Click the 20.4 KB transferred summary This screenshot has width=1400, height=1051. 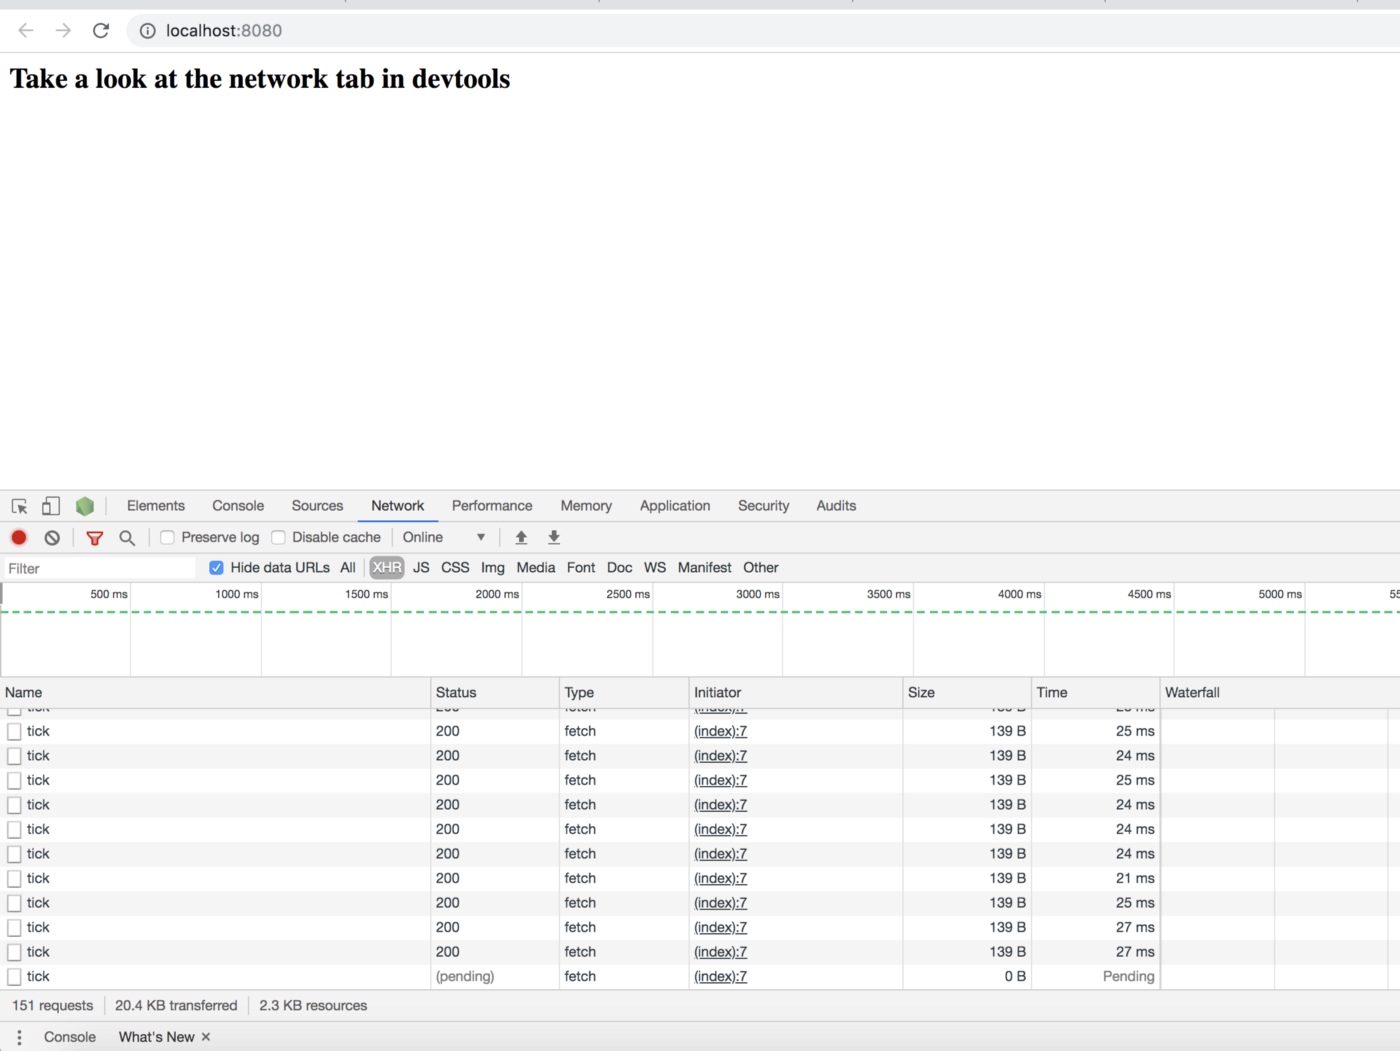176,1006
